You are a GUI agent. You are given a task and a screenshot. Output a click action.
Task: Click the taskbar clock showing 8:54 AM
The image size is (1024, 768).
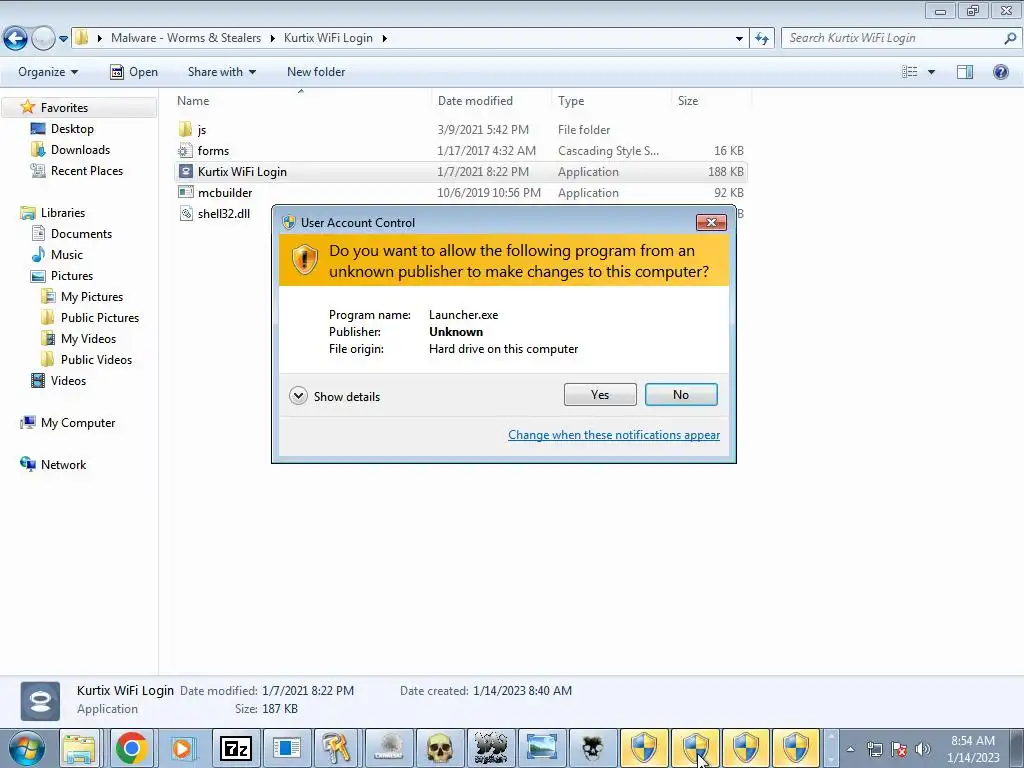pyautogui.click(x=973, y=749)
